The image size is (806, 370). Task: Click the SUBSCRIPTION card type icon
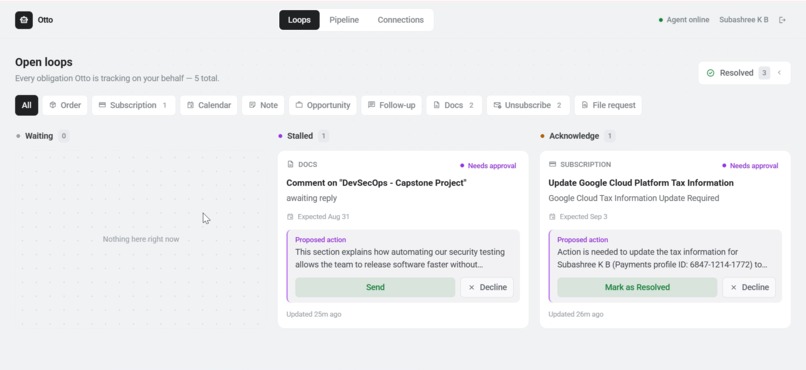click(553, 164)
